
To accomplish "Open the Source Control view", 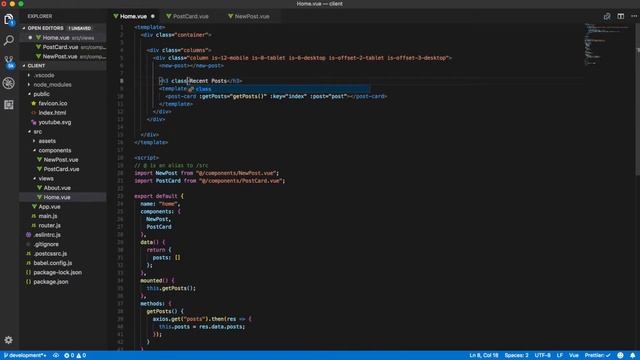I will pos(9,62).
